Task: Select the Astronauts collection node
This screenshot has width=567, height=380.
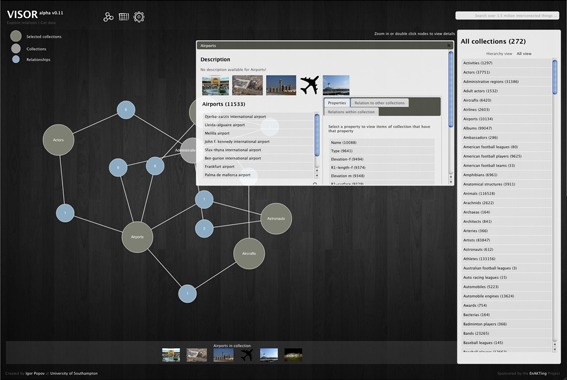Action: [276, 218]
